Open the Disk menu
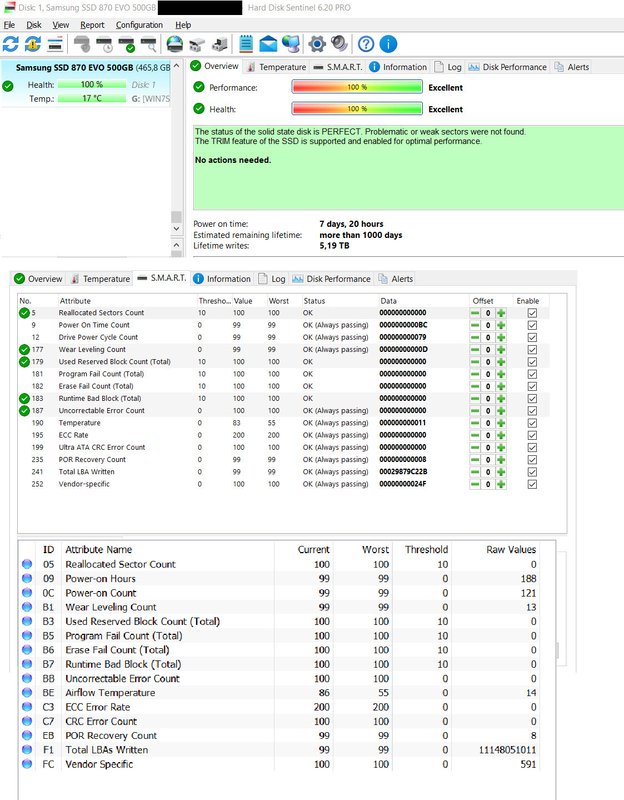Image resolution: width=624 pixels, height=800 pixels. (34, 25)
